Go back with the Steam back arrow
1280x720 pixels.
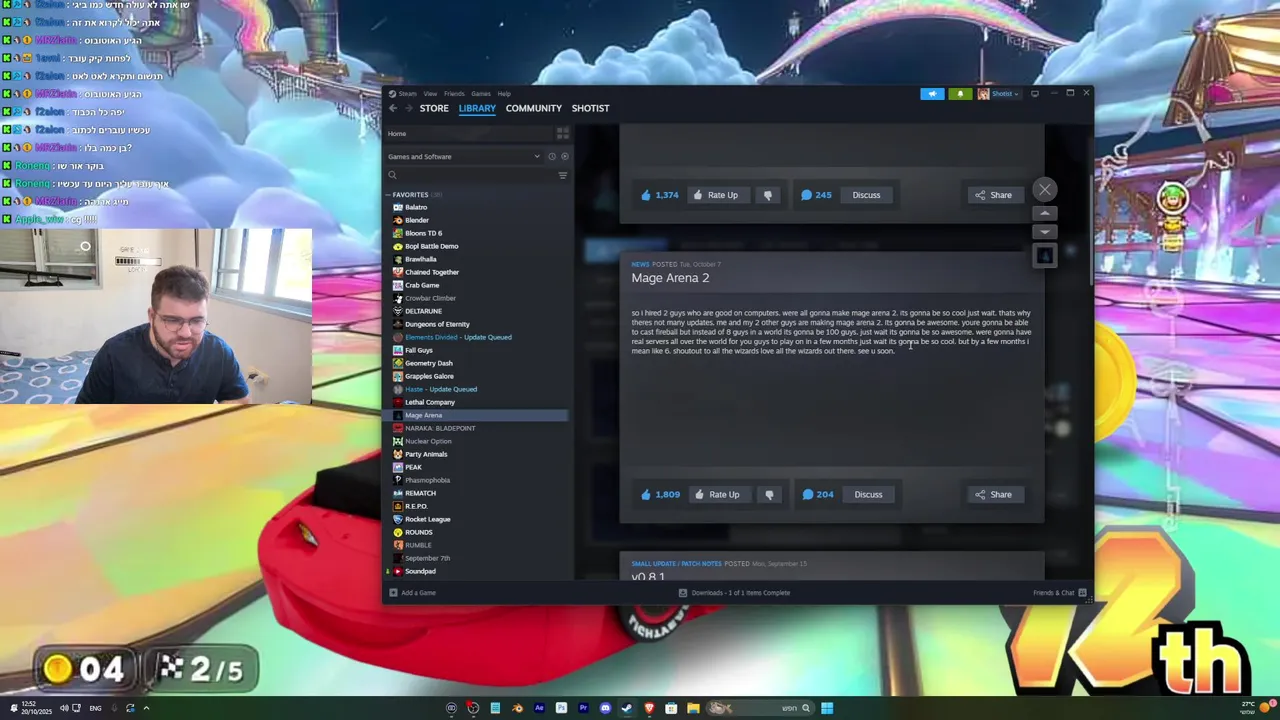click(393, 108)
